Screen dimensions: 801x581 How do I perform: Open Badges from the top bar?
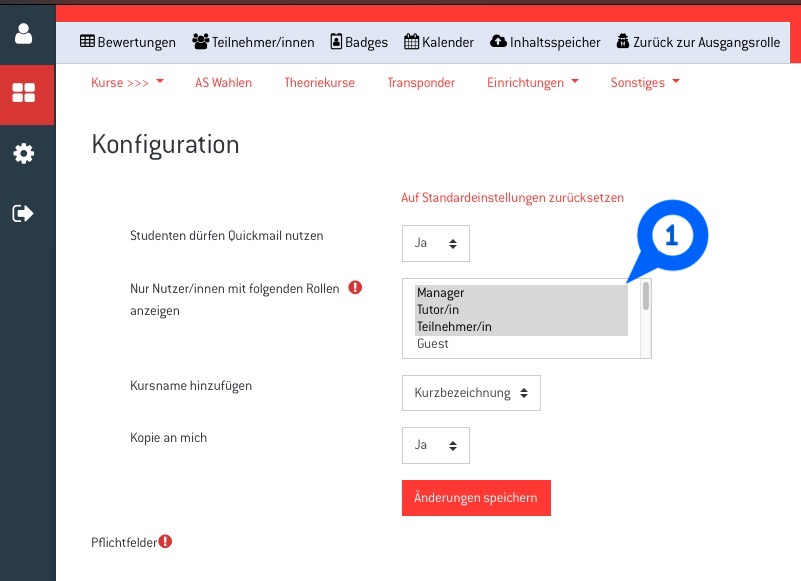[359, 42]
